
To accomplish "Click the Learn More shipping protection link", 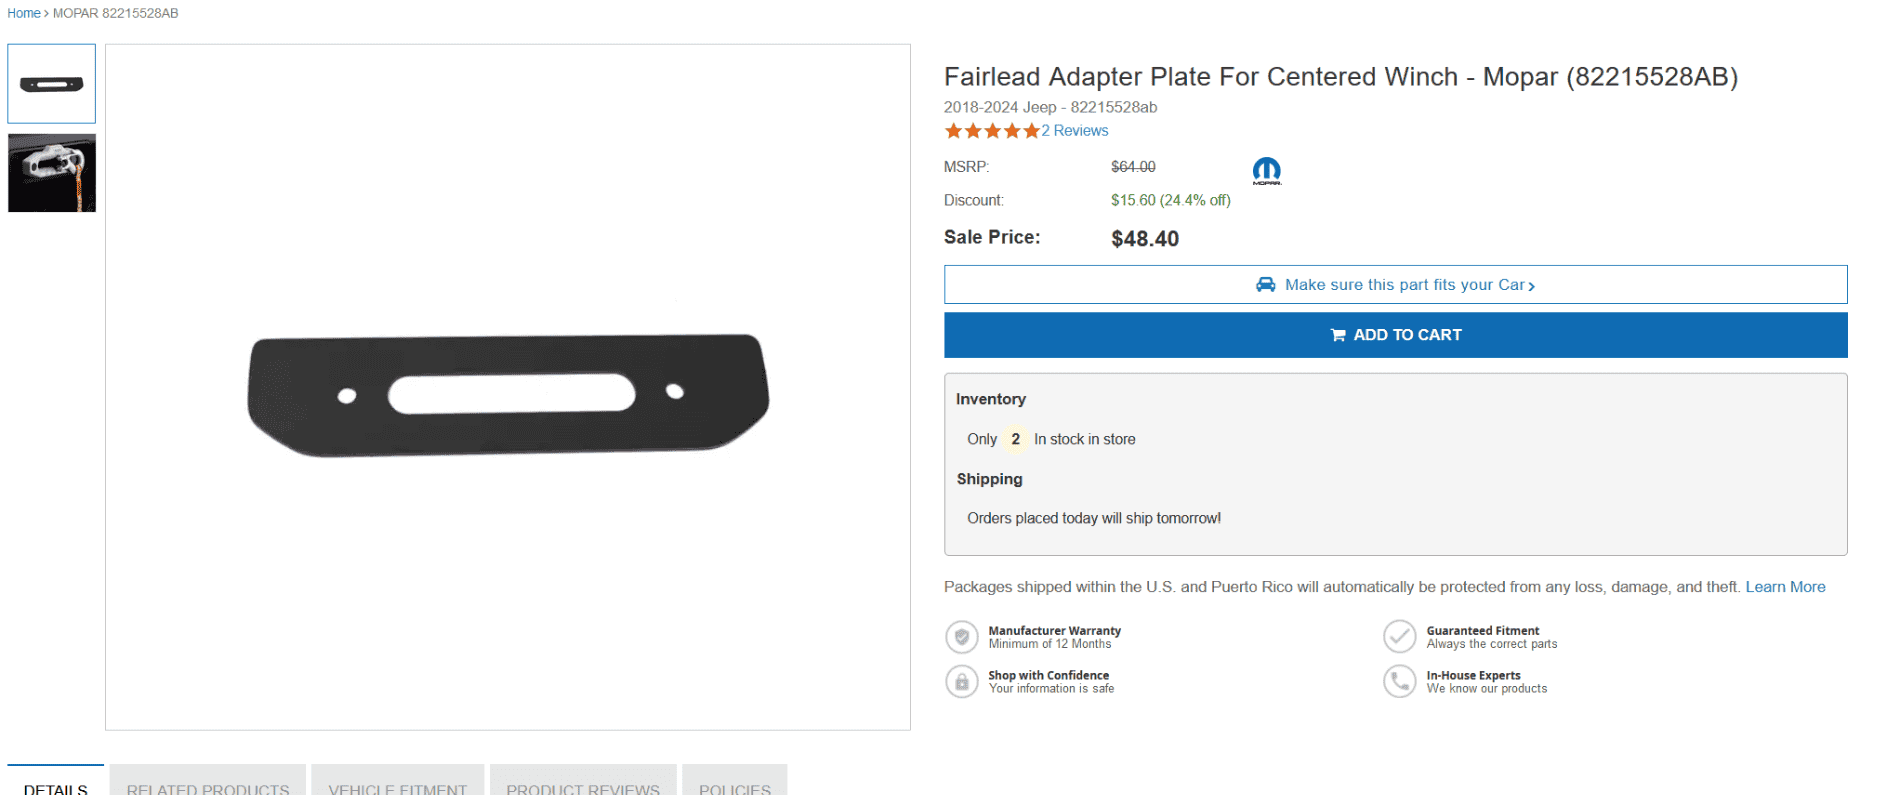I will tap(1785, 586).
